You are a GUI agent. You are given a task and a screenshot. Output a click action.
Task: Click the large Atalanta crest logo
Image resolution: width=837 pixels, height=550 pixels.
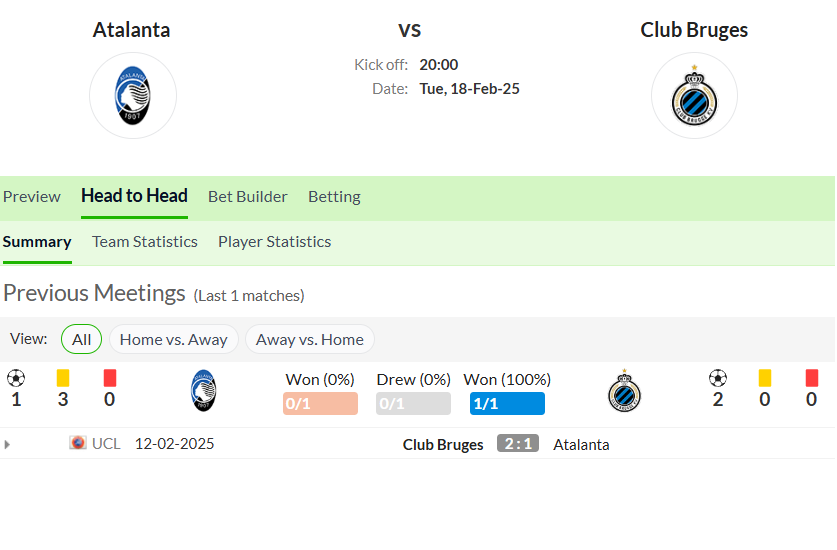(x=132, y=96)
